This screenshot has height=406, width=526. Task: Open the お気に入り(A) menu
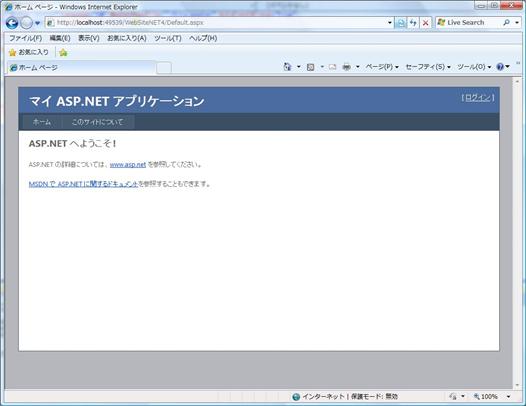(x=127, y=38)
